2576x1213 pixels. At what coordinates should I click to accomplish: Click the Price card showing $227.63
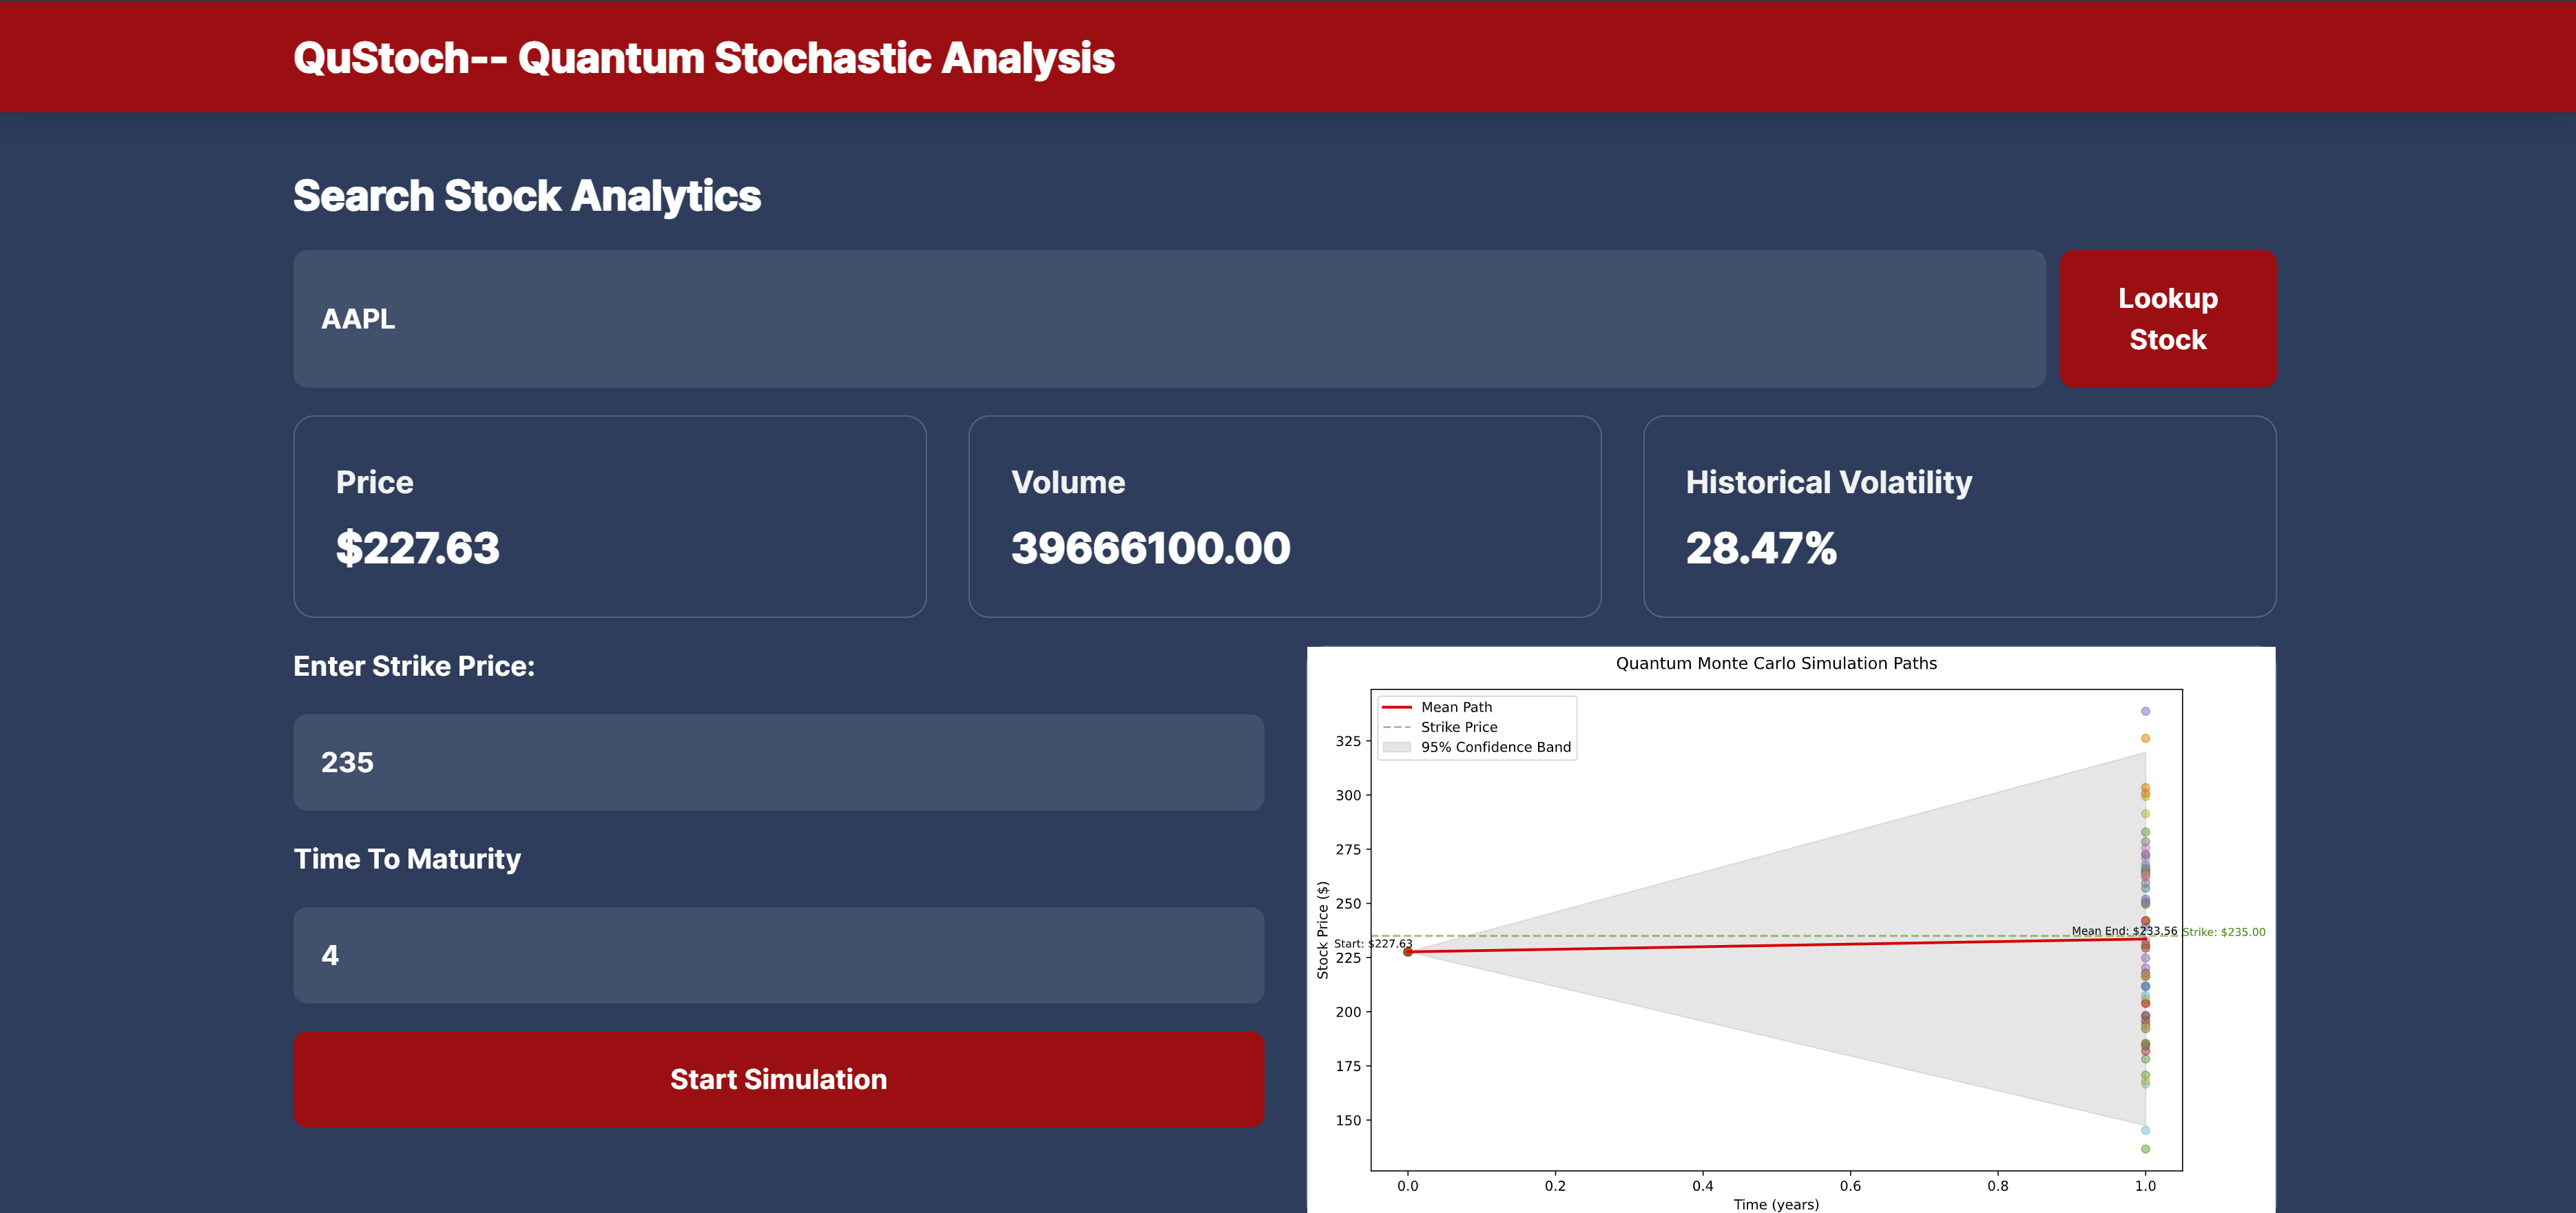pyautogui.click(x=609, y=516)
